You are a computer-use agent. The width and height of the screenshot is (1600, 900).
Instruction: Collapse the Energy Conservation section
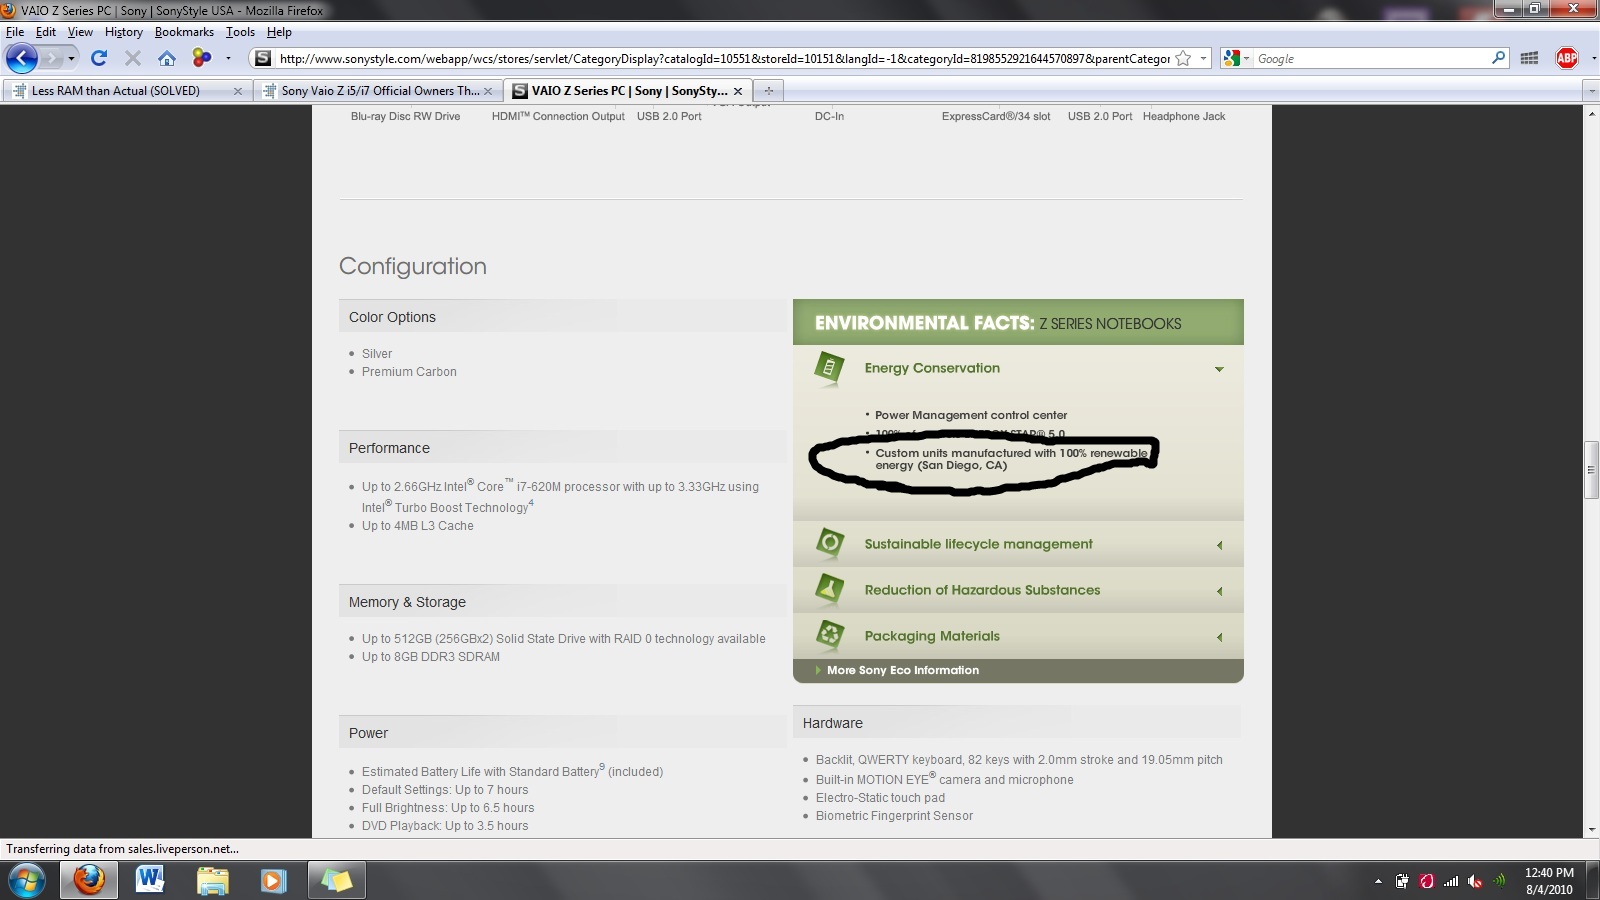[x=1219, y=369]
